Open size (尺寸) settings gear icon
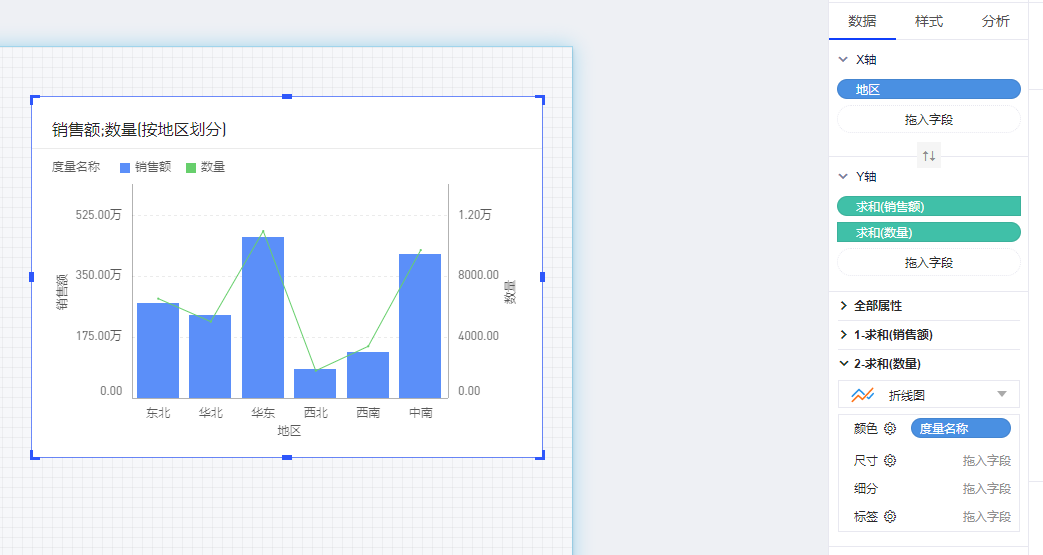This screenshot has height=555, width=1043. tap(890, 461)
